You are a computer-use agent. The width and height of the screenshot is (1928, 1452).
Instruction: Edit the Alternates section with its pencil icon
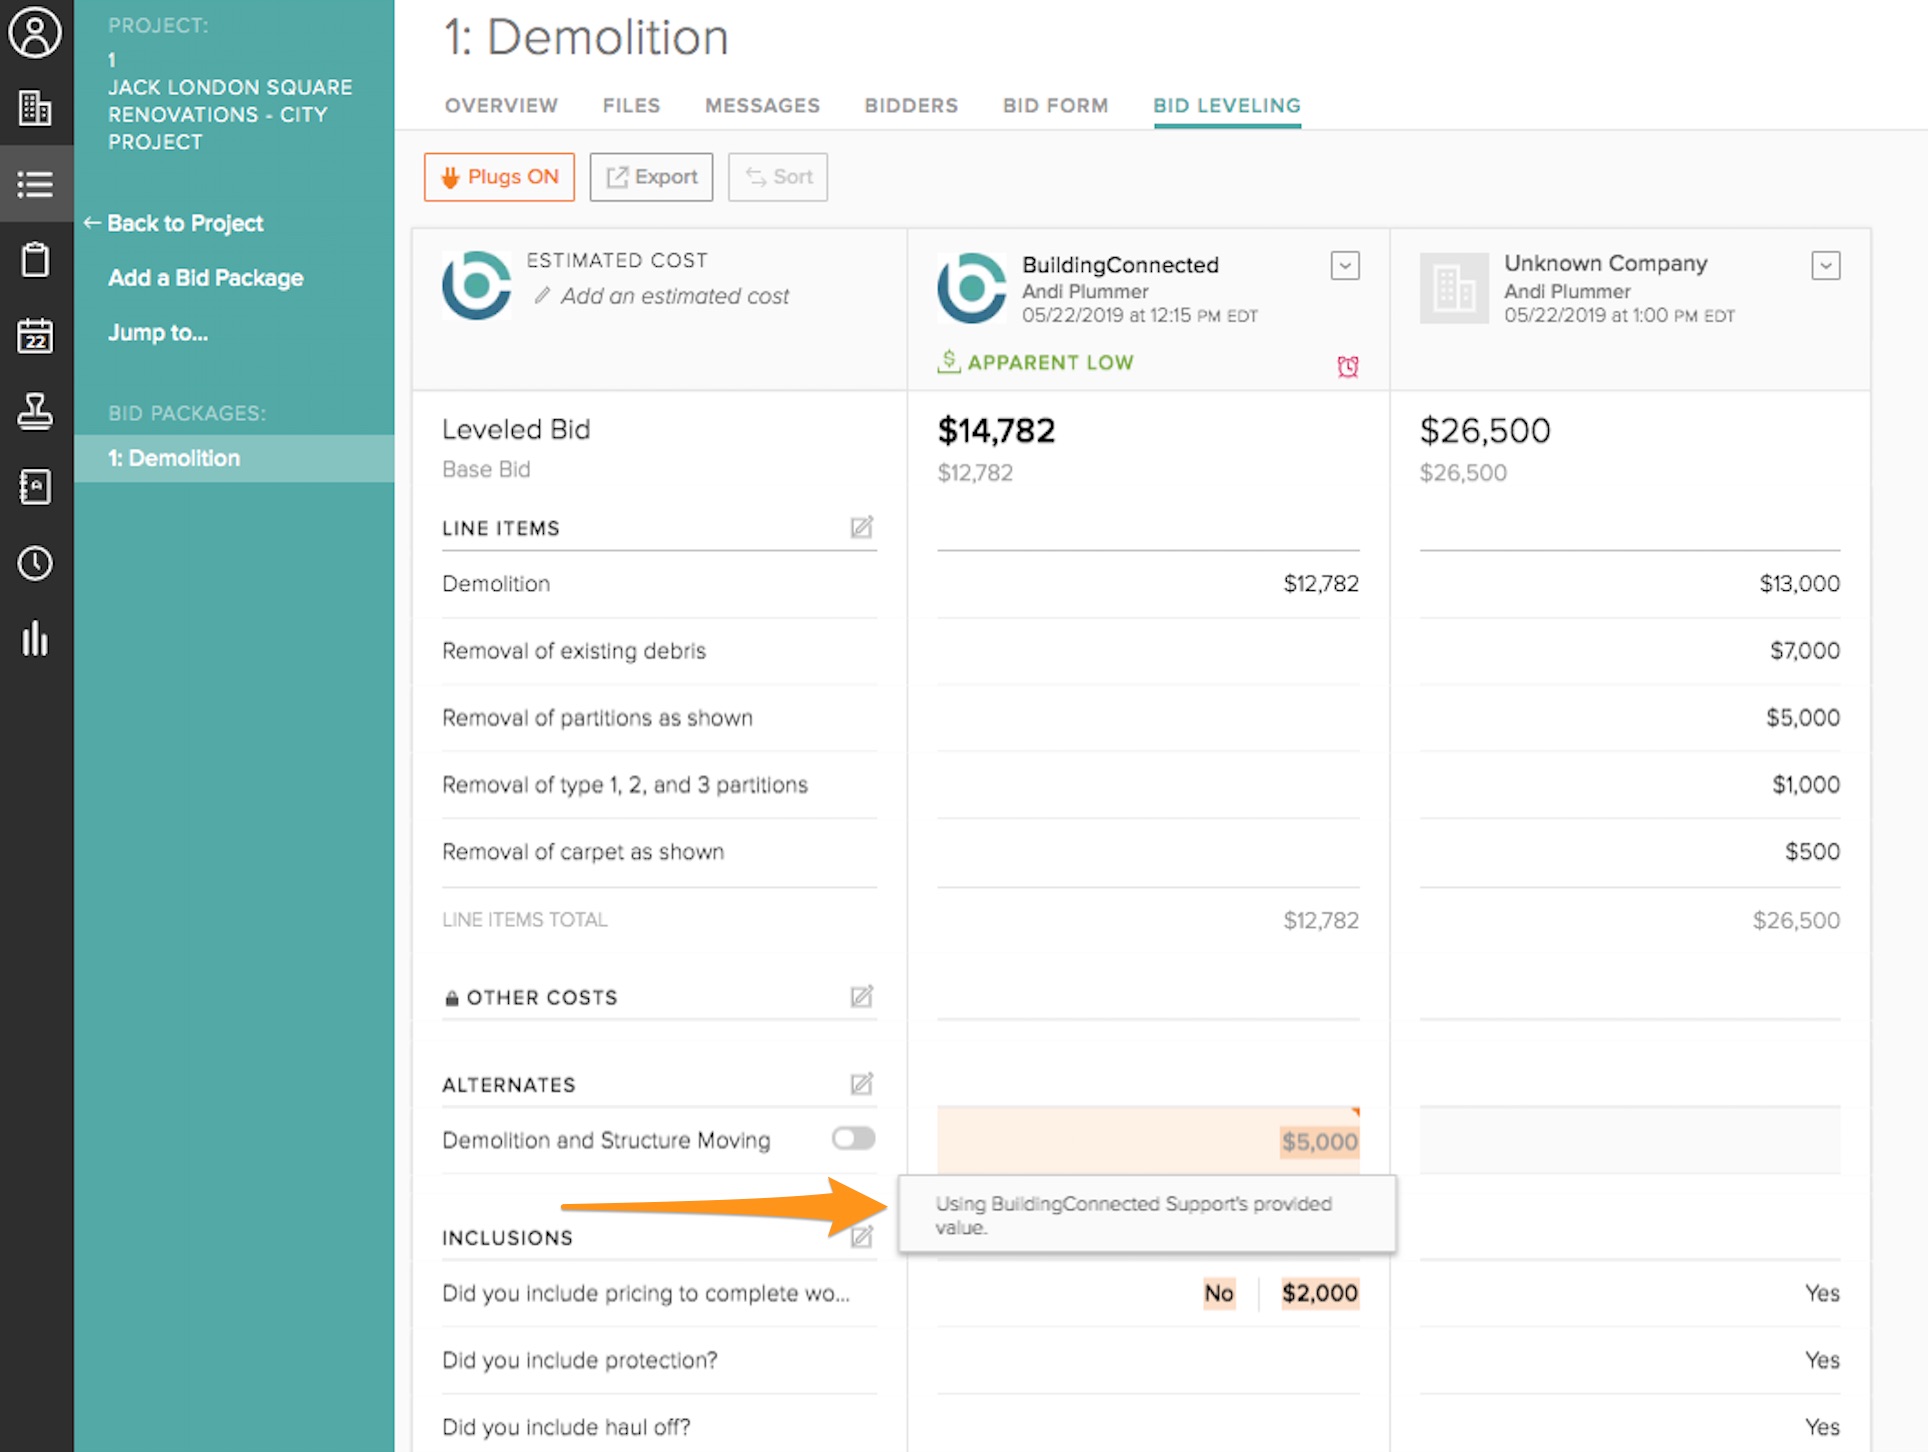(861, 1084)
